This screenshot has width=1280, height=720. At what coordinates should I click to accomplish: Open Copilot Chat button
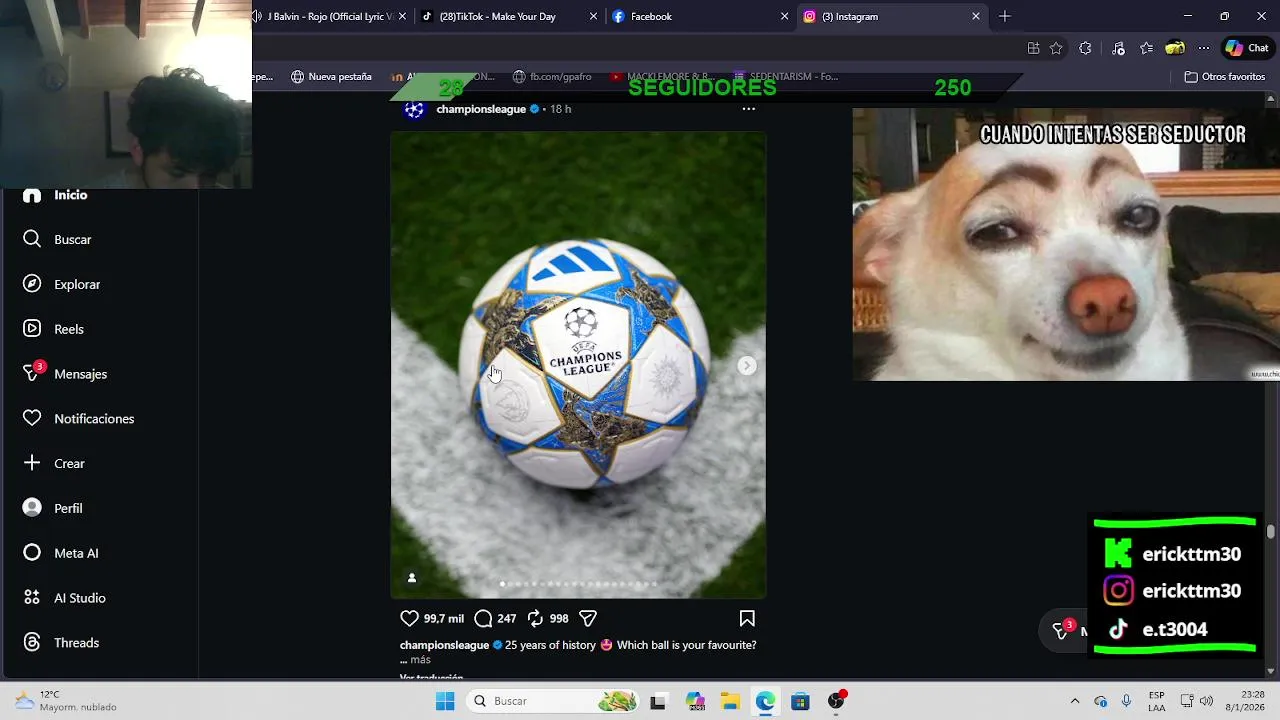pyautogui.click(x=1247, y=48)
